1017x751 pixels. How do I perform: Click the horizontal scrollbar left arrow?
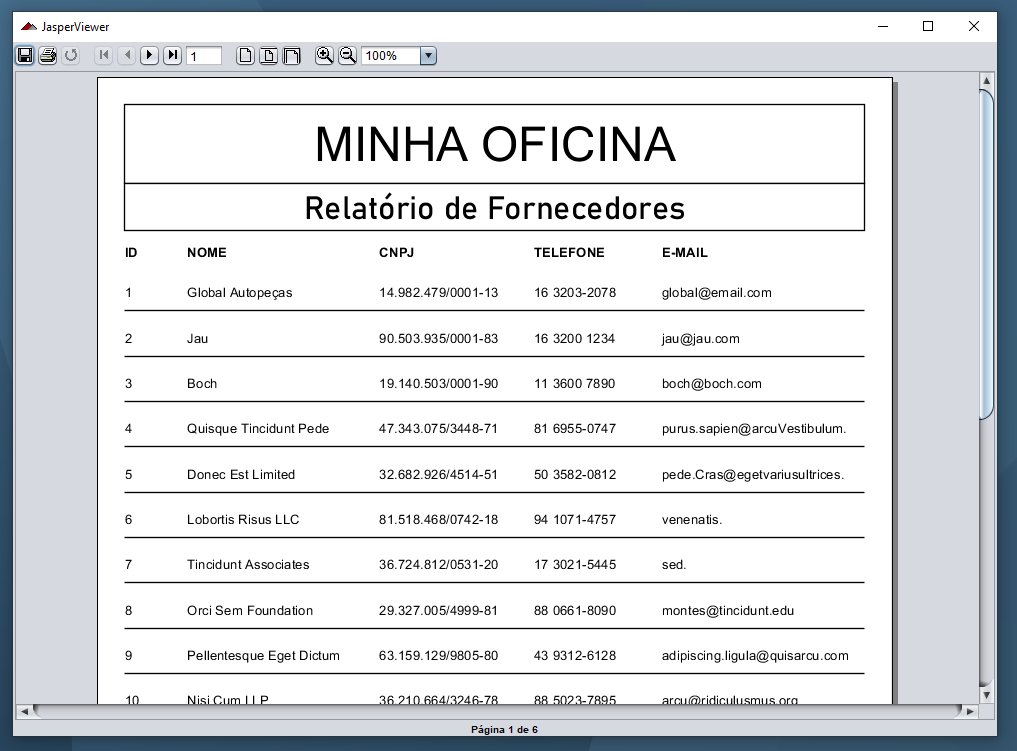[25, 711]
